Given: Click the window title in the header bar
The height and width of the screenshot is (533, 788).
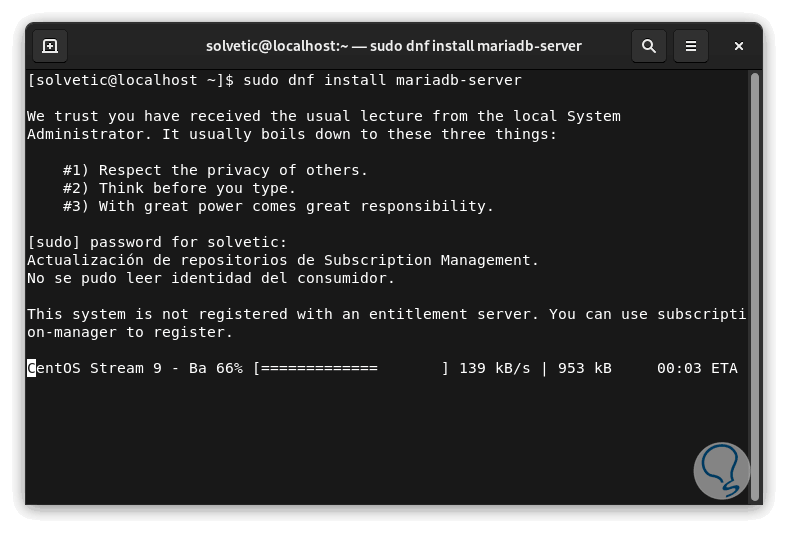Looking at the screenshot, I should tap(393, 46).
